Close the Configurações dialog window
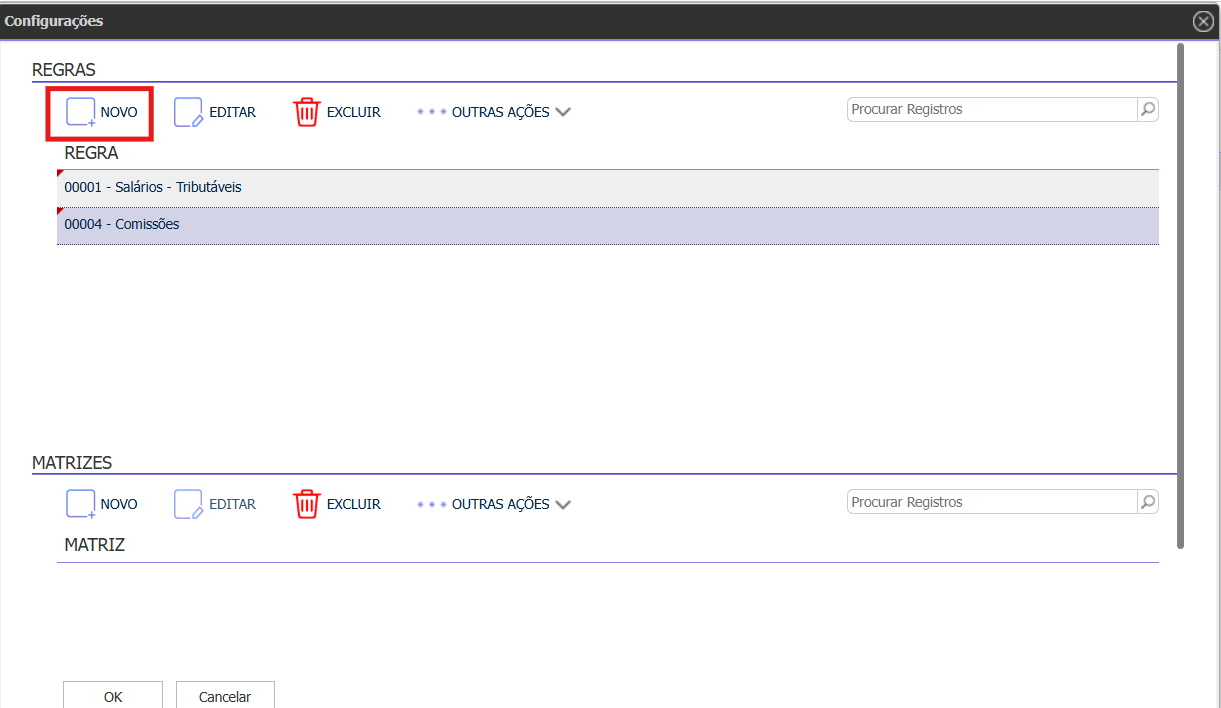The image size is (1221, 708). [x=1203, y=21]
